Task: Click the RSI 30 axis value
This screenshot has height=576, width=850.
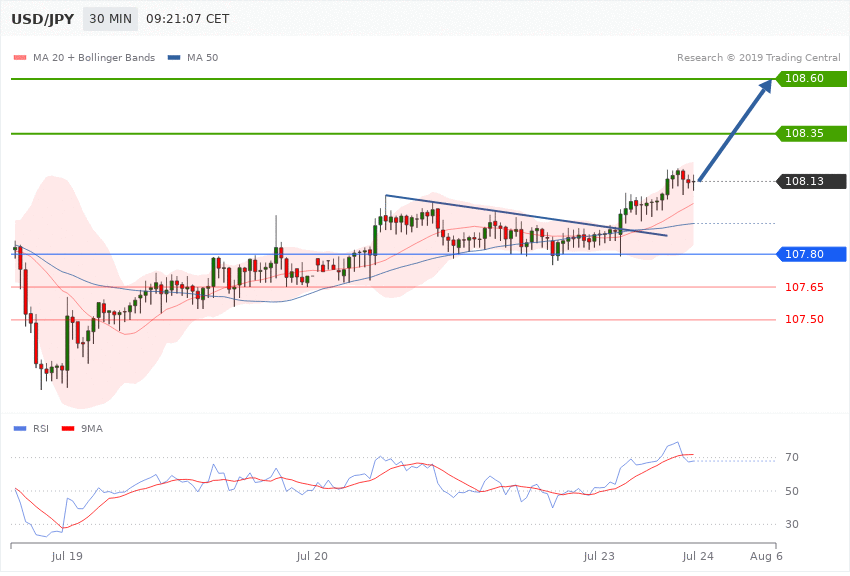Action: point(791,524)
